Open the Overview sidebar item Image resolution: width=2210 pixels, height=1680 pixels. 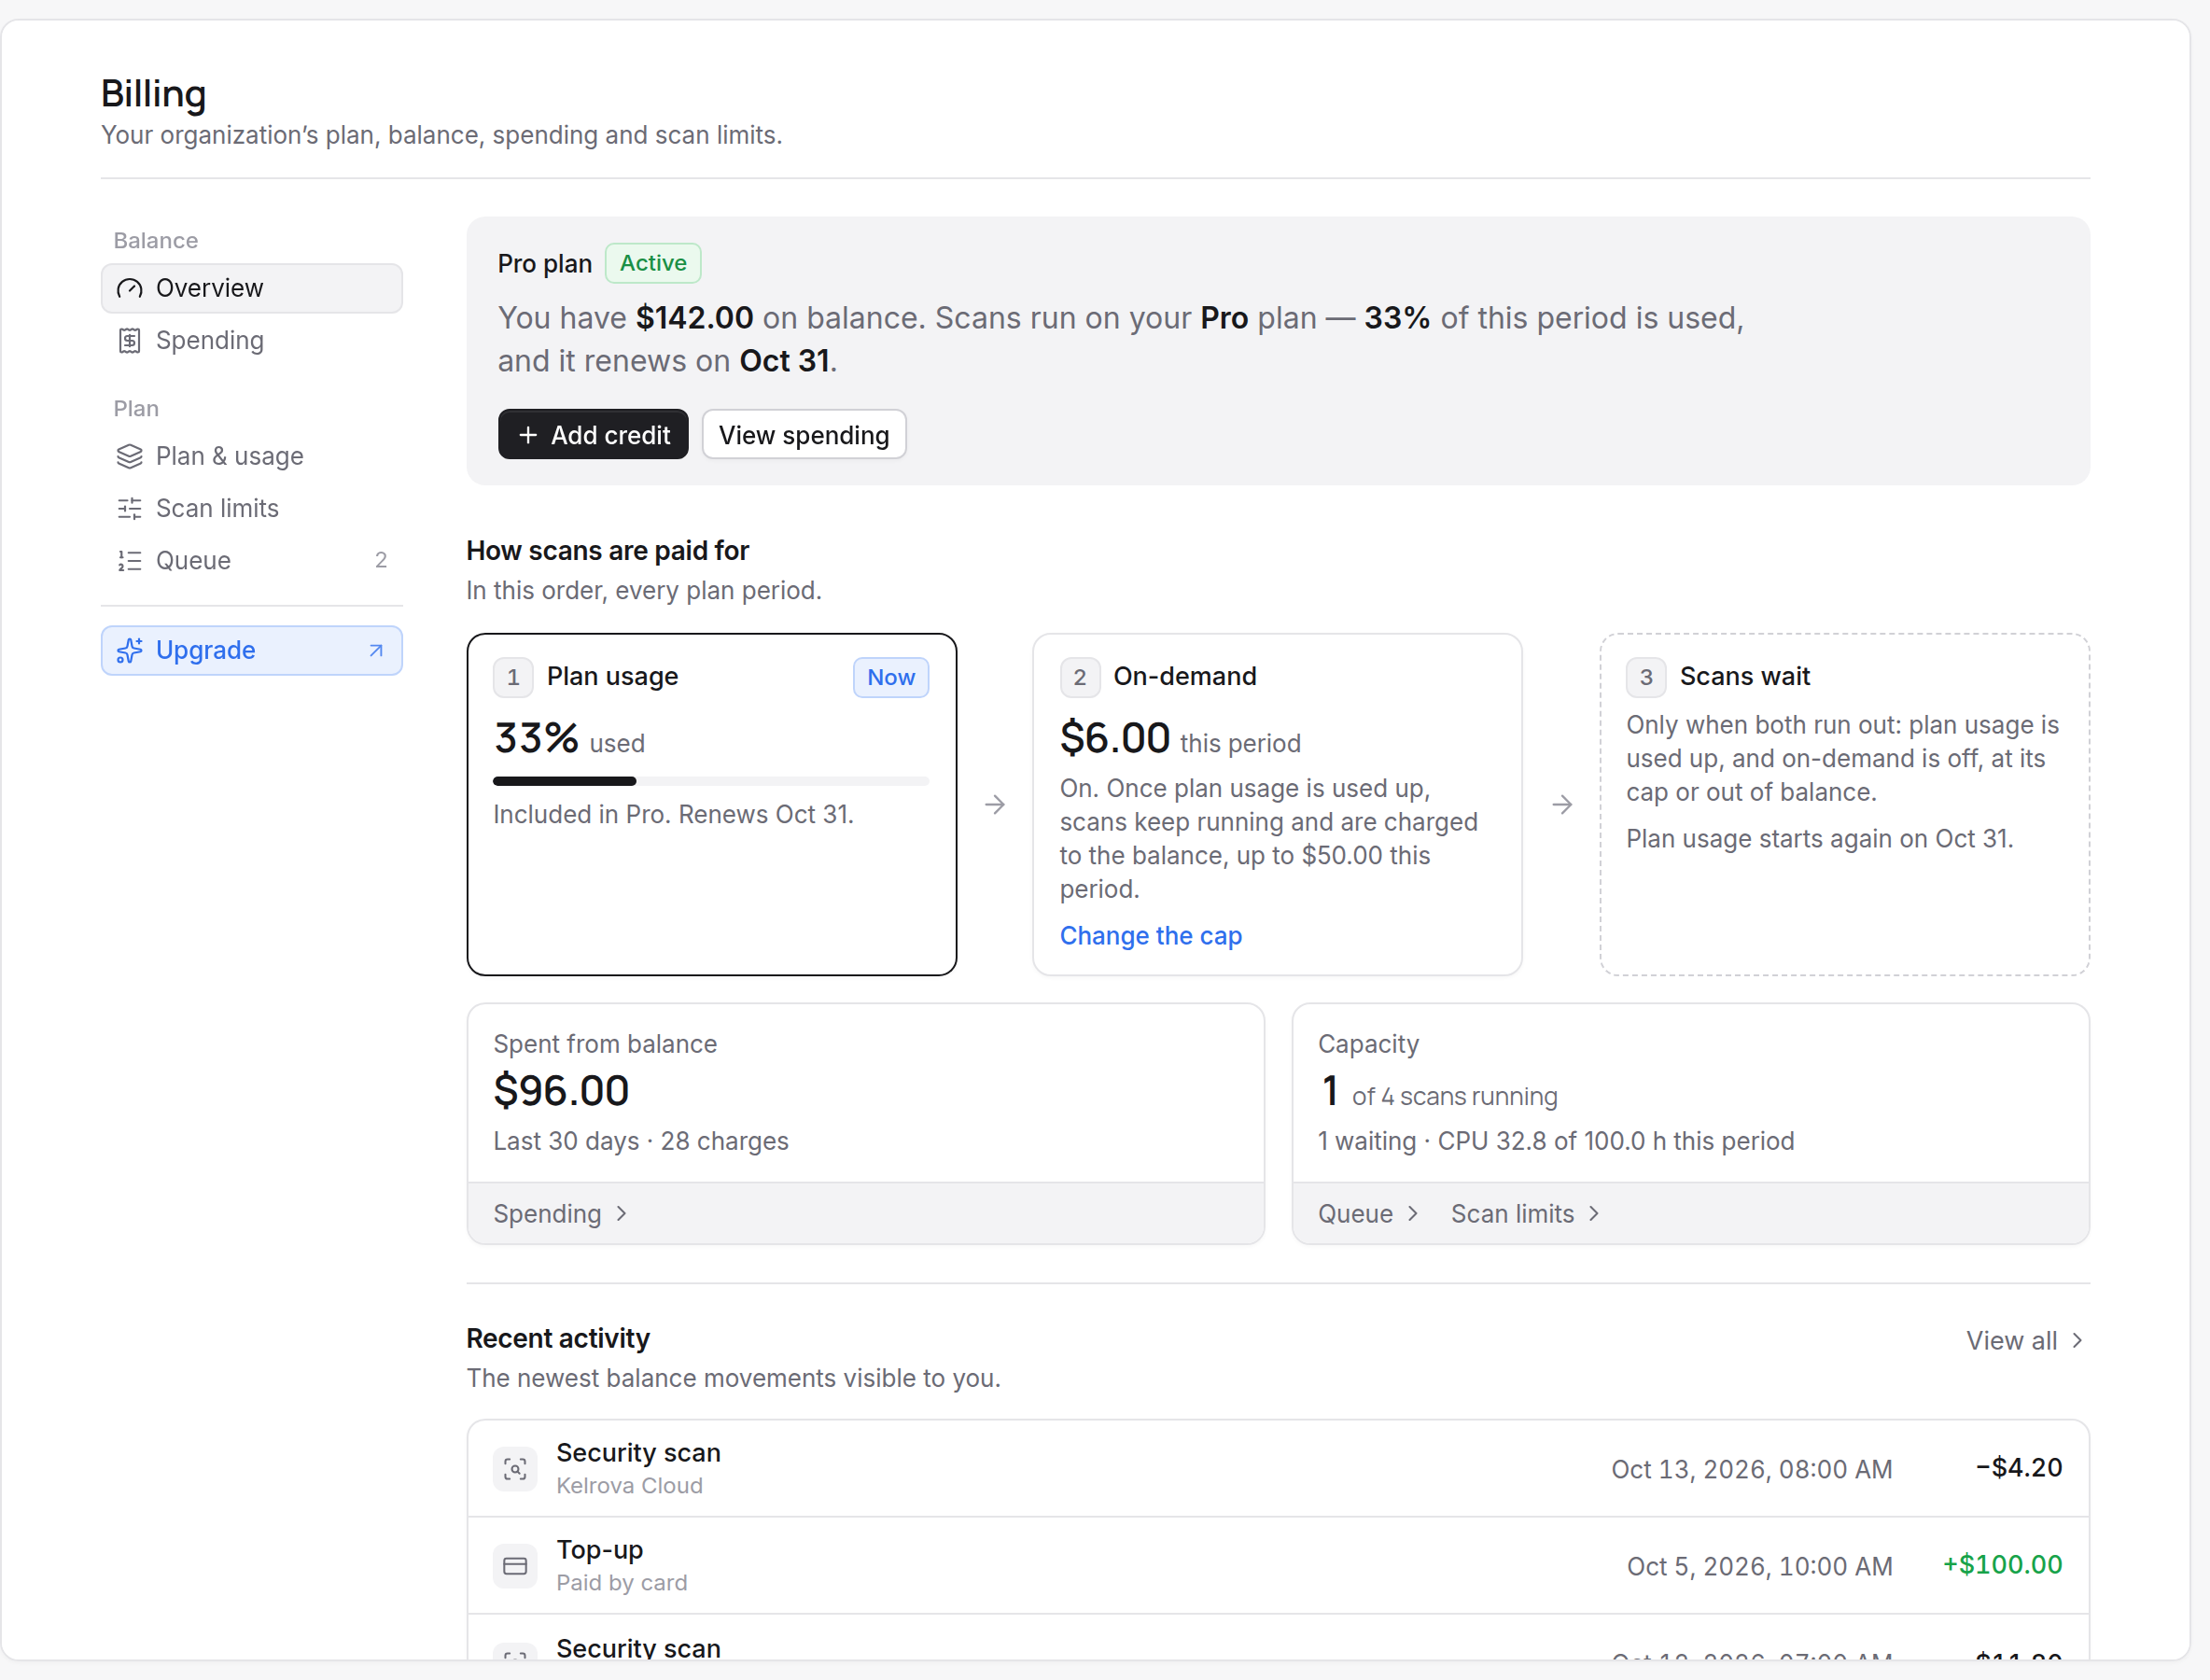[x=251, y=288]
